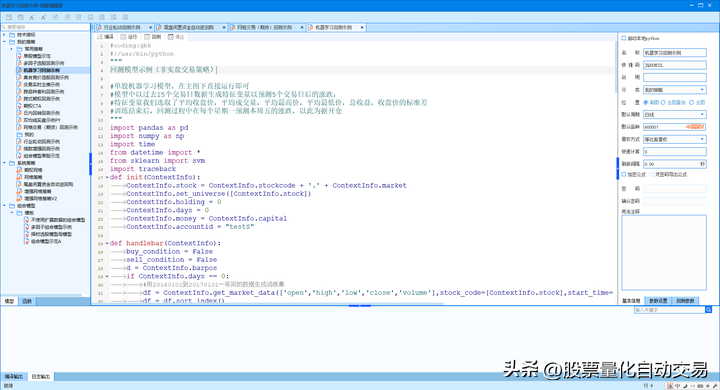The width and height of the screenshot is (720, 390).
Task: Select 跨品种套利回测示例 in strategy tree
Action: pos(44,92)
